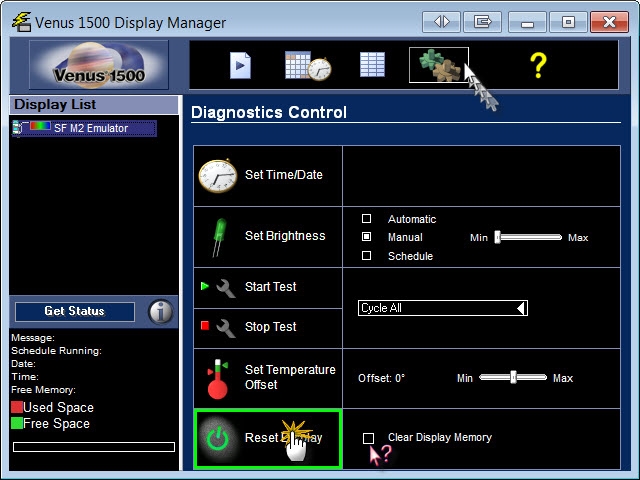Check the Clear Display Memory checkbox
This screenshot has height=480, width=640.
[369, 438]
